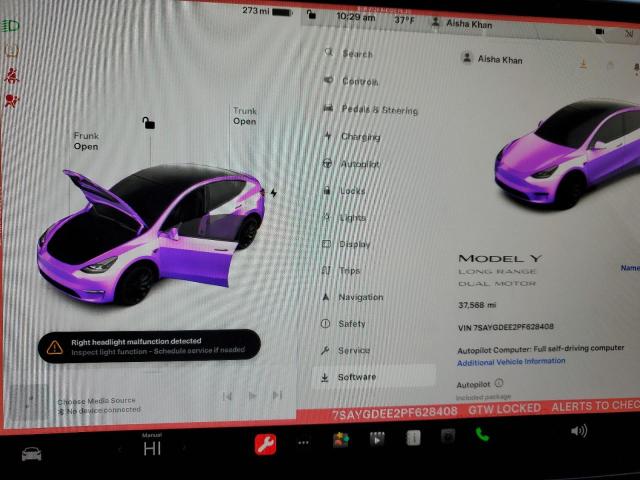Viewport: 640px width, 480px height.
Task: Open Navigation settings
Action: point(352,297)
